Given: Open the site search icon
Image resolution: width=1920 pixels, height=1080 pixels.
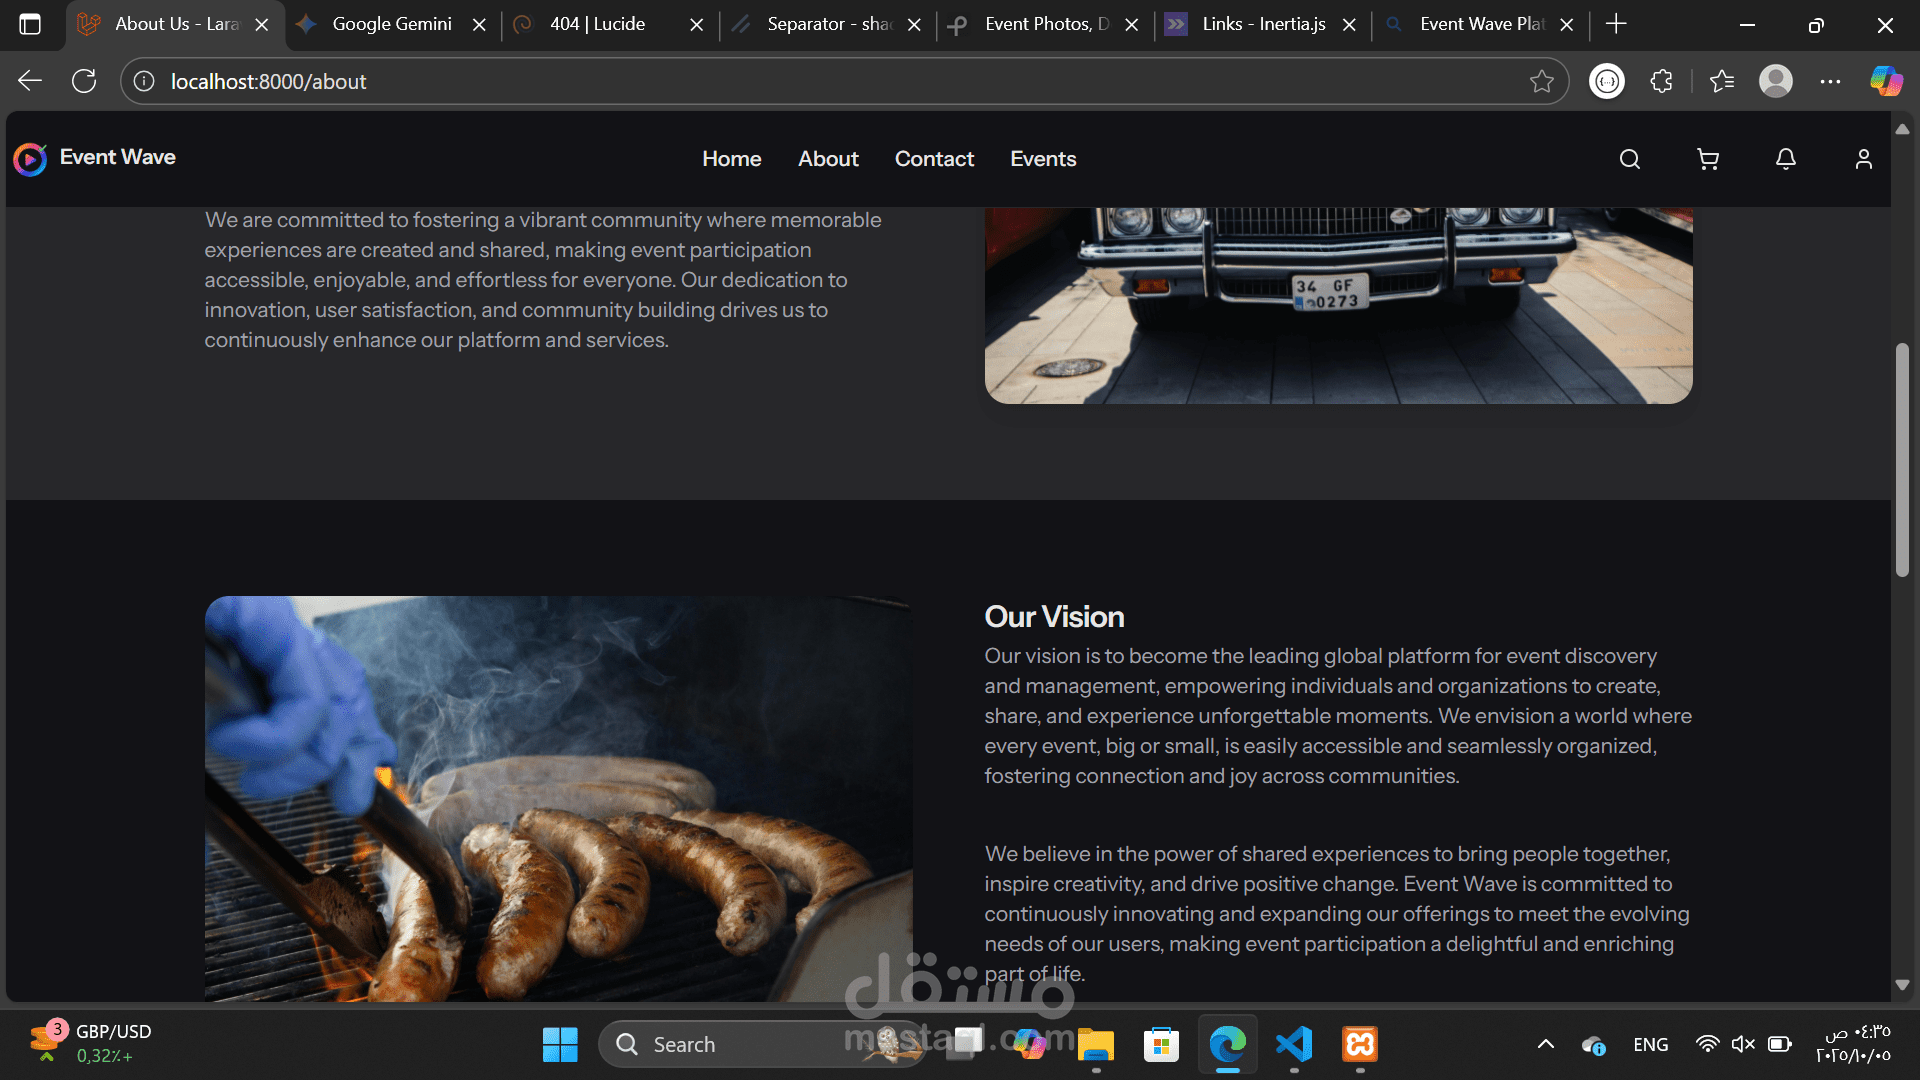Looking at the screenshot, I should pyautogui.click(x=1629, y=159).
